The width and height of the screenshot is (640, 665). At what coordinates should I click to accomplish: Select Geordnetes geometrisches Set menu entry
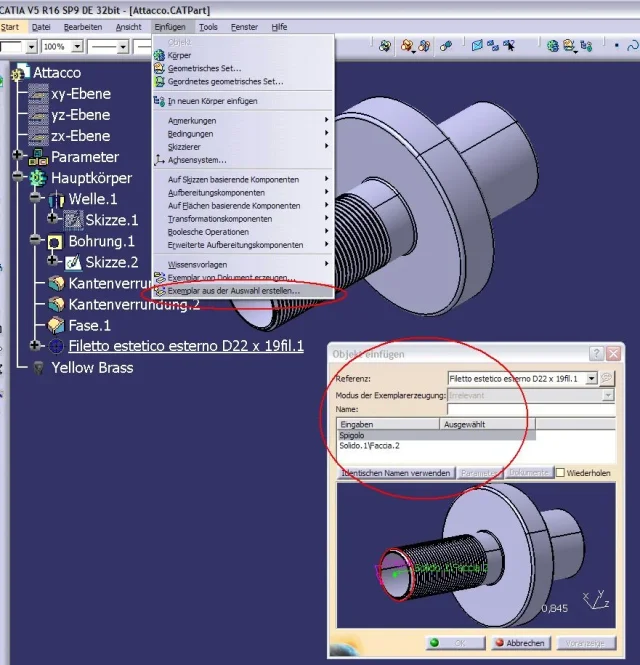point(243,81)
